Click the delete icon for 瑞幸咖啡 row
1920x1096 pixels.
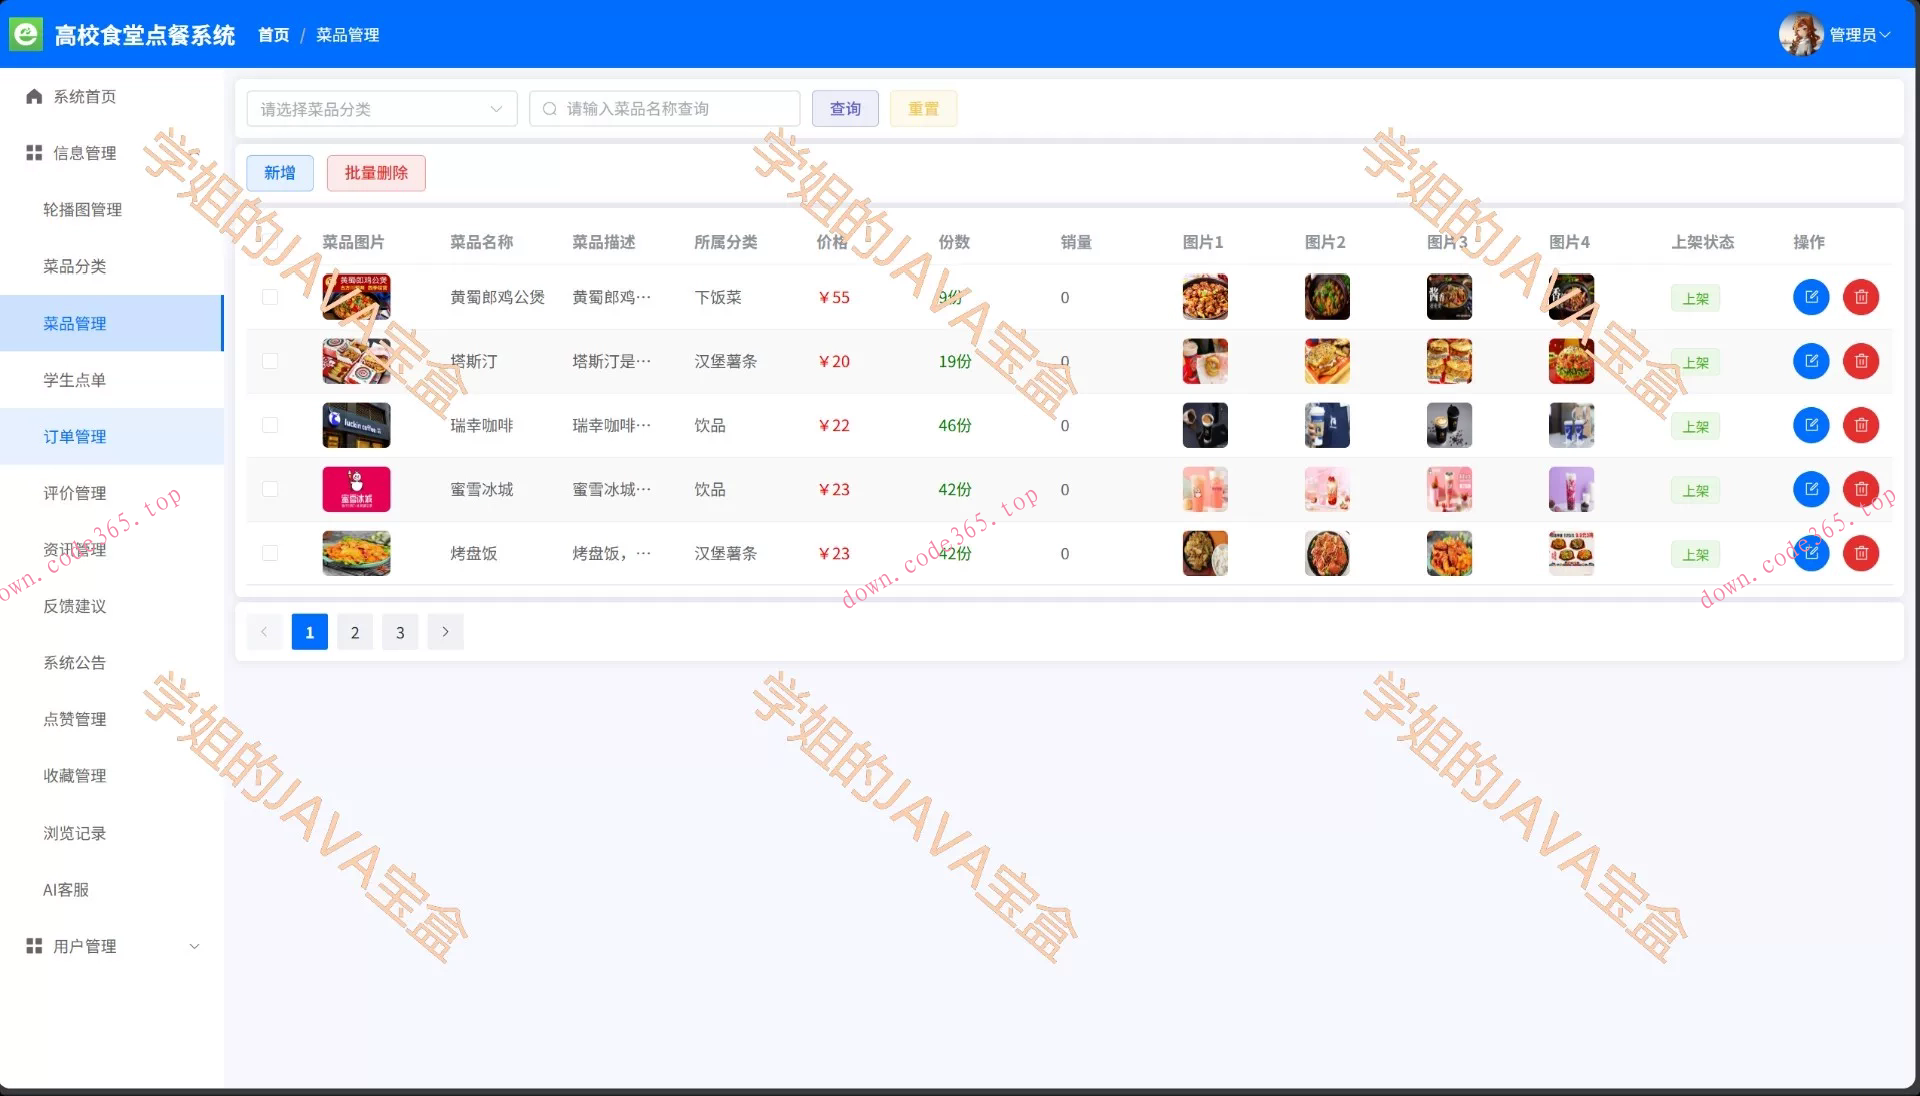pos(1862,425)
